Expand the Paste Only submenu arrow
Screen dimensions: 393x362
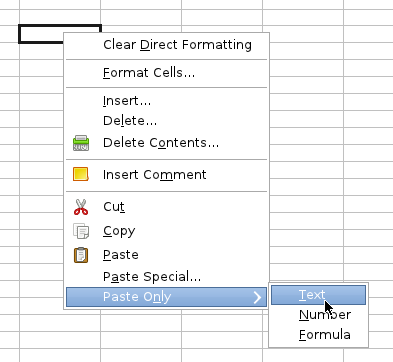(x=257, y=297)
